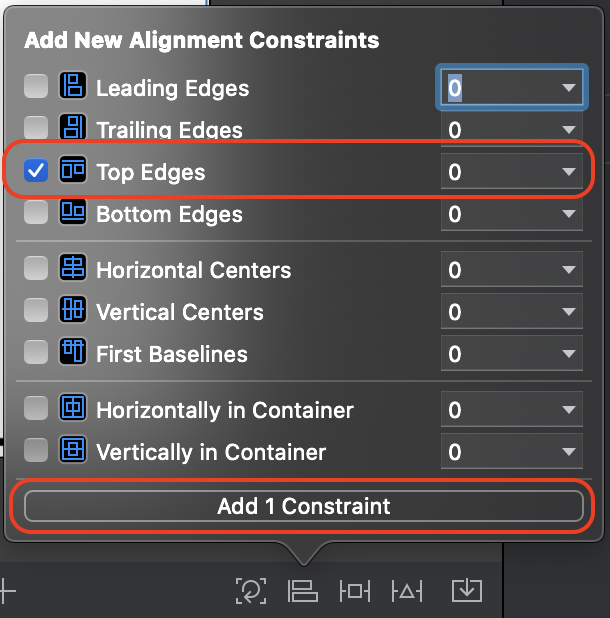Open the Resolve Auto Layout Issues icon

[407, 591]
